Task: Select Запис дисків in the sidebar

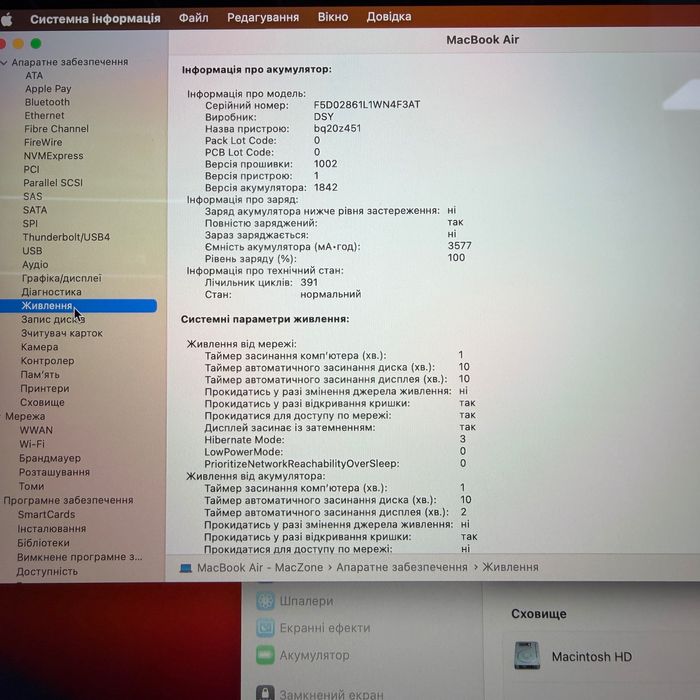Action: coord(53,320)
